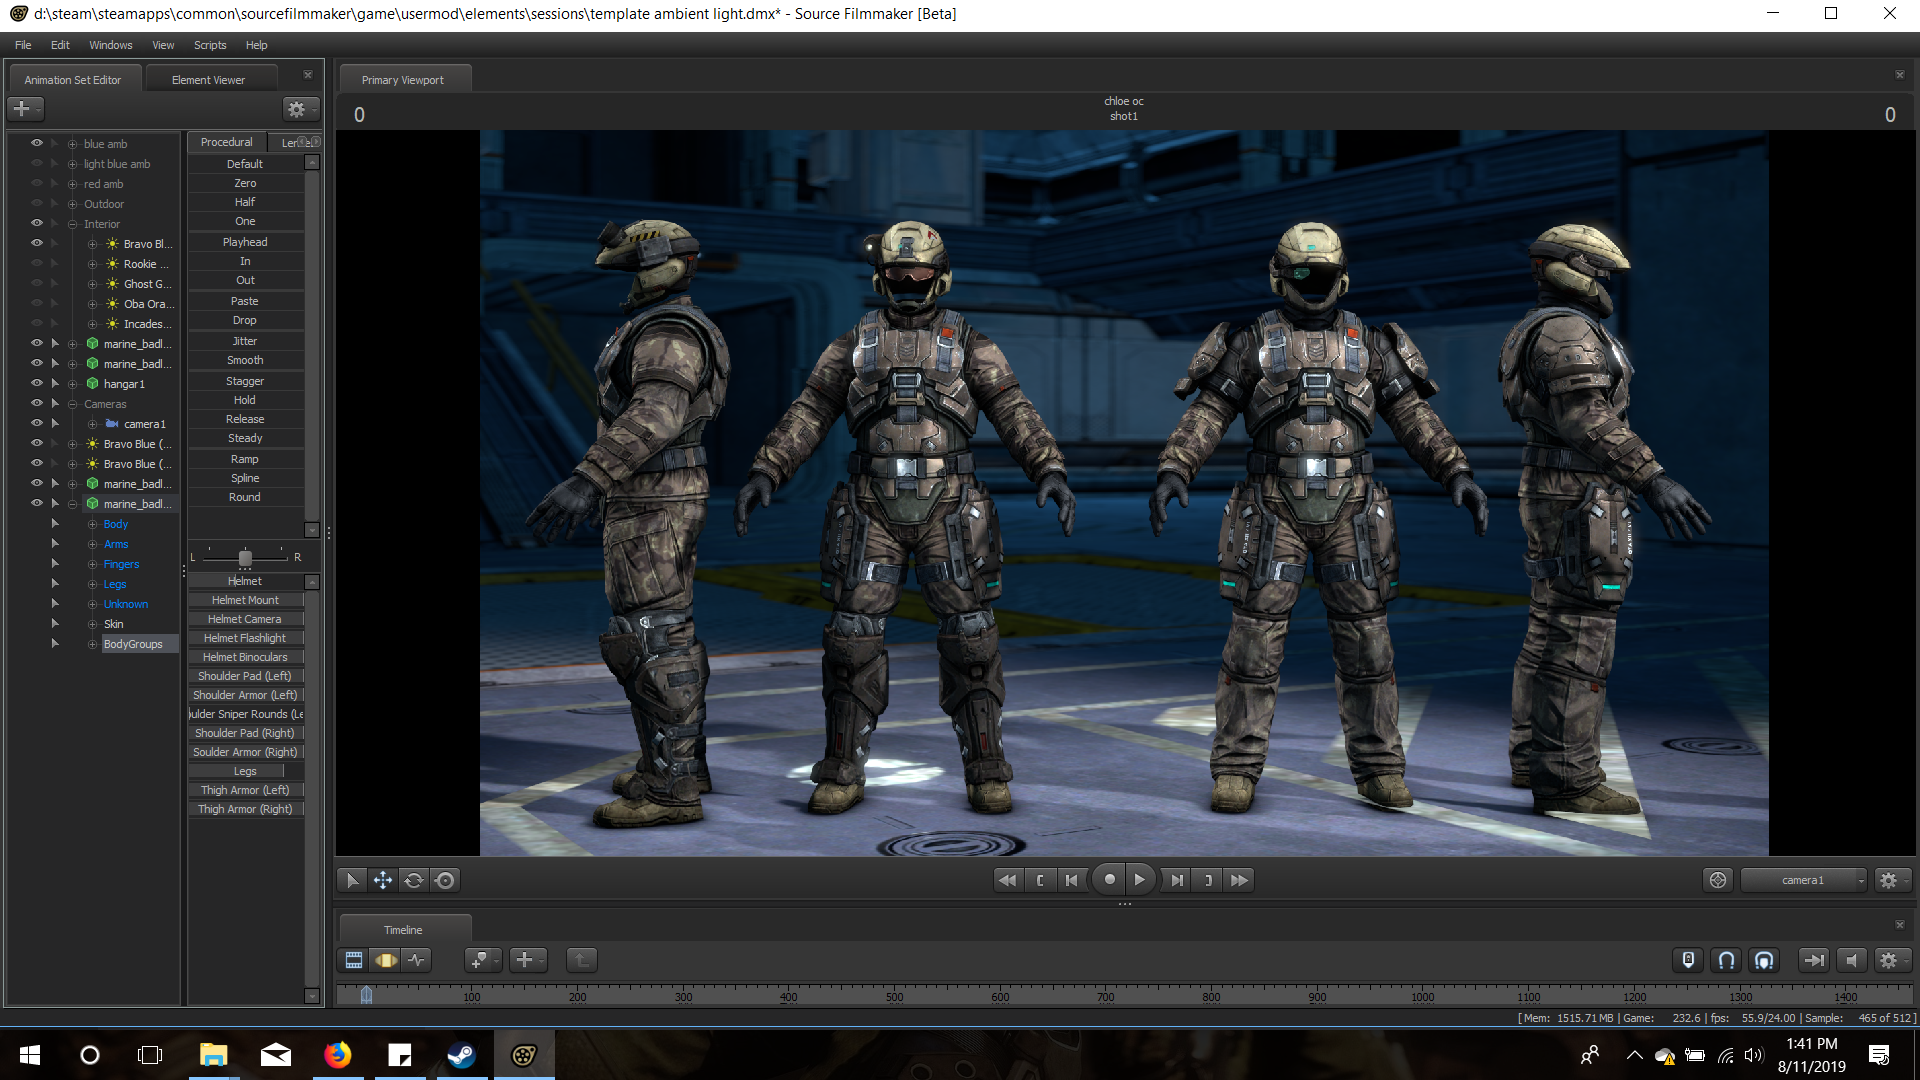Toggle timeline snap magnet icon

(x=1726, y=960)
